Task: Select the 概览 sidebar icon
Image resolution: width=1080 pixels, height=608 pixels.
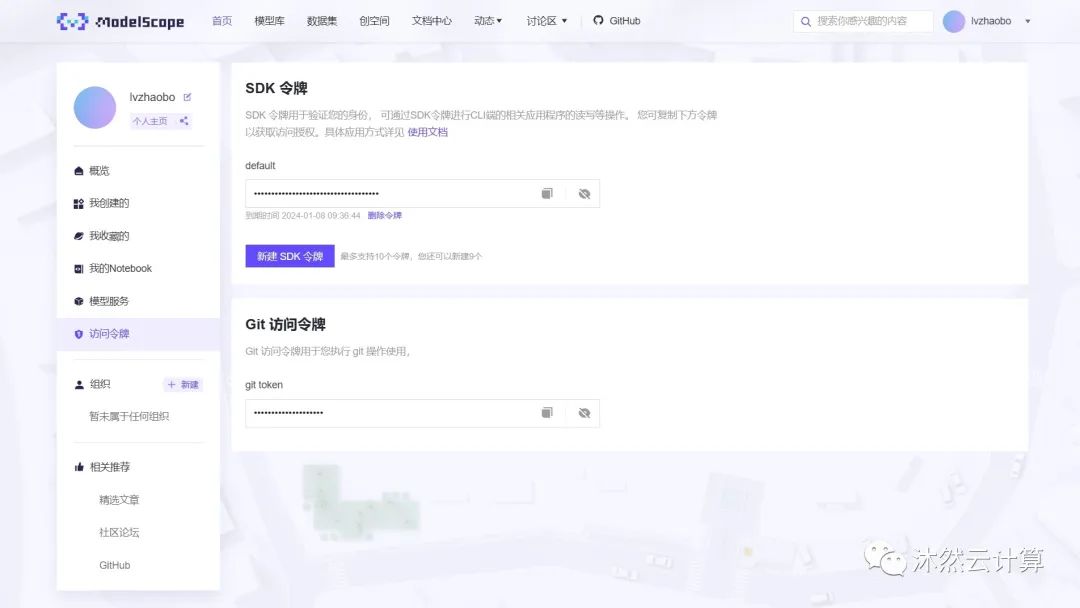Action: click(77, 170)
